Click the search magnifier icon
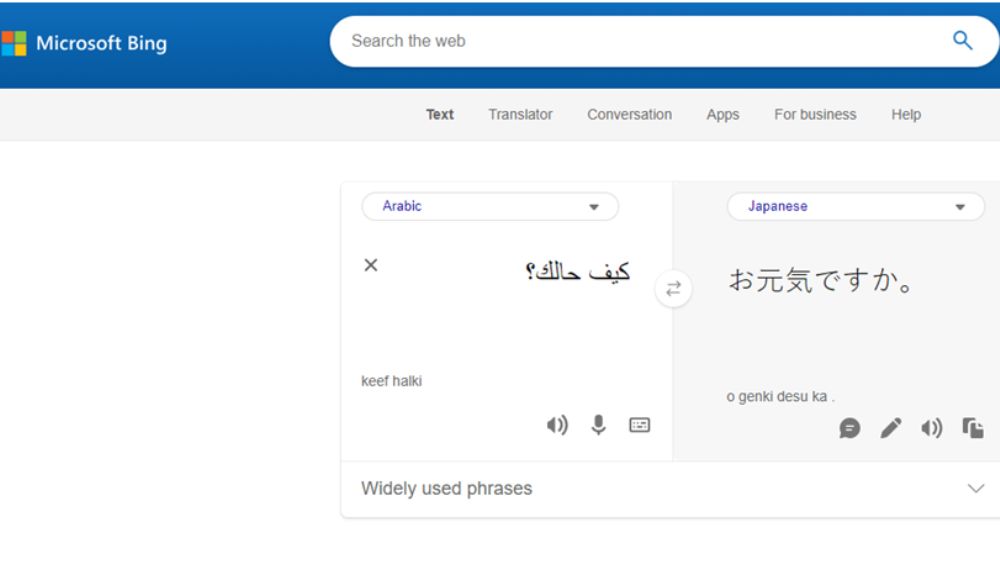 point(962,41)
